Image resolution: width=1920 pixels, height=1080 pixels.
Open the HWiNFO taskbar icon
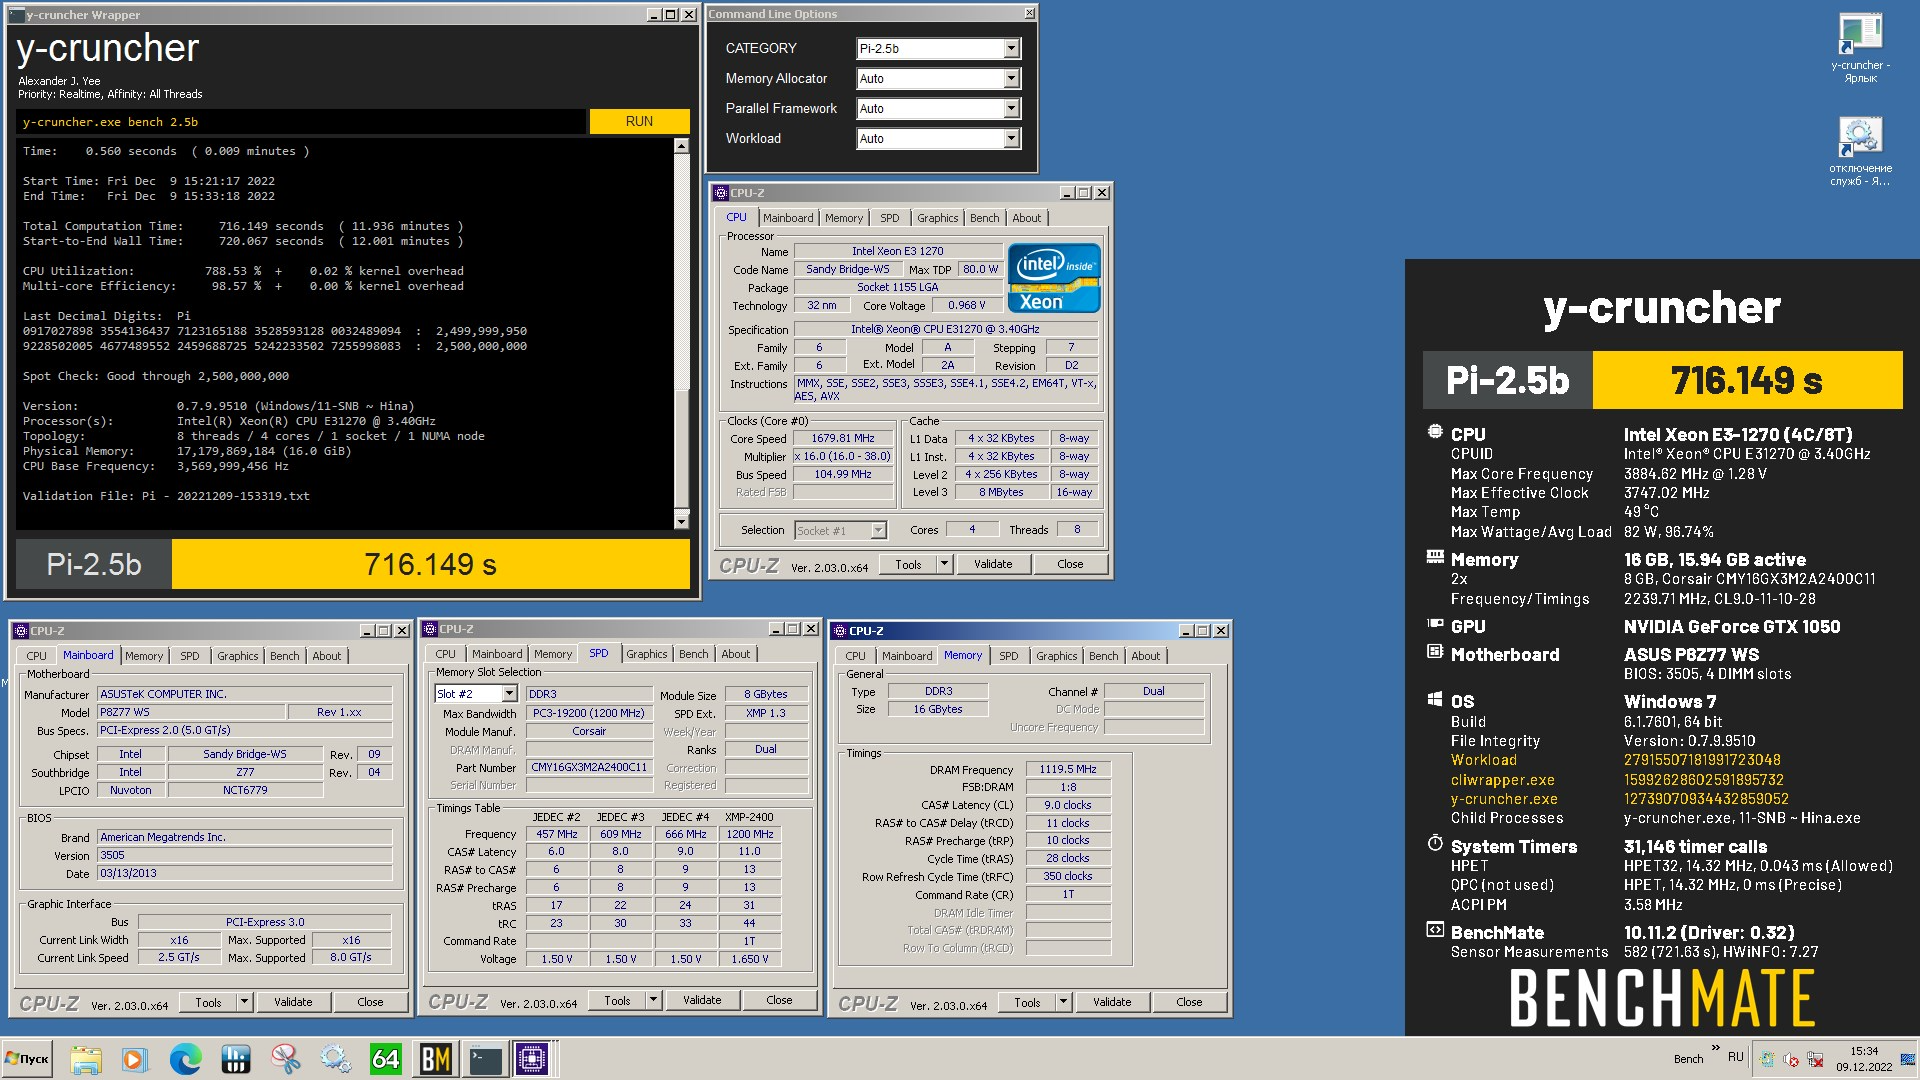(x=235, y=1058)
